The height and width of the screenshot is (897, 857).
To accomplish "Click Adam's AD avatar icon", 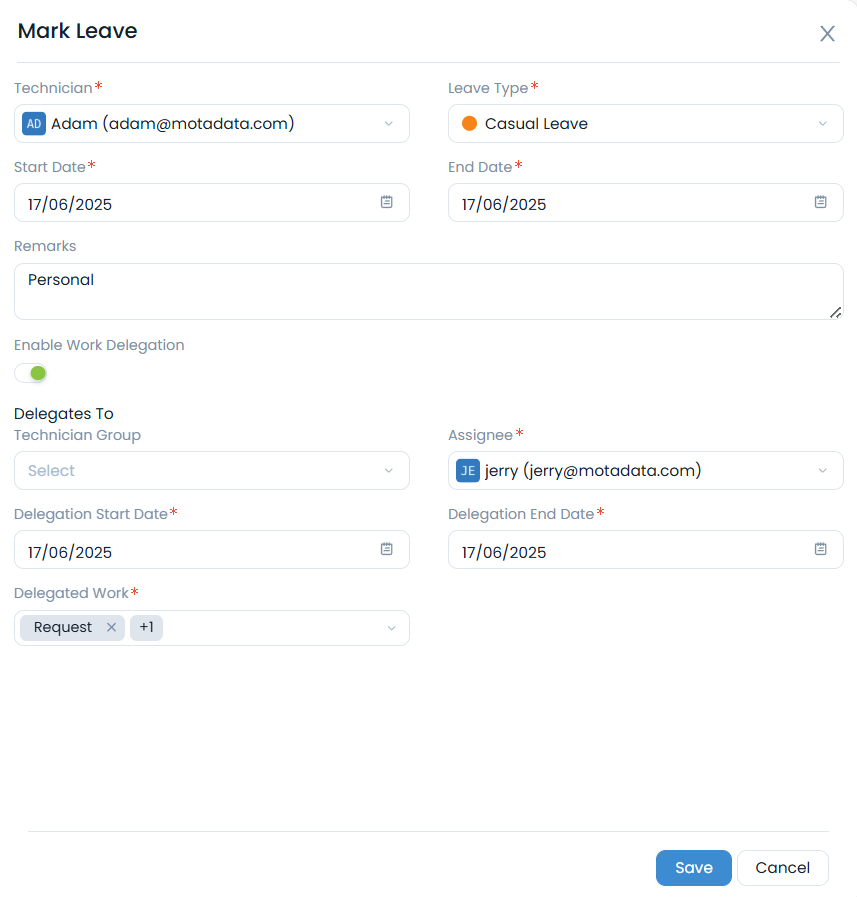I will coord(34,124).
